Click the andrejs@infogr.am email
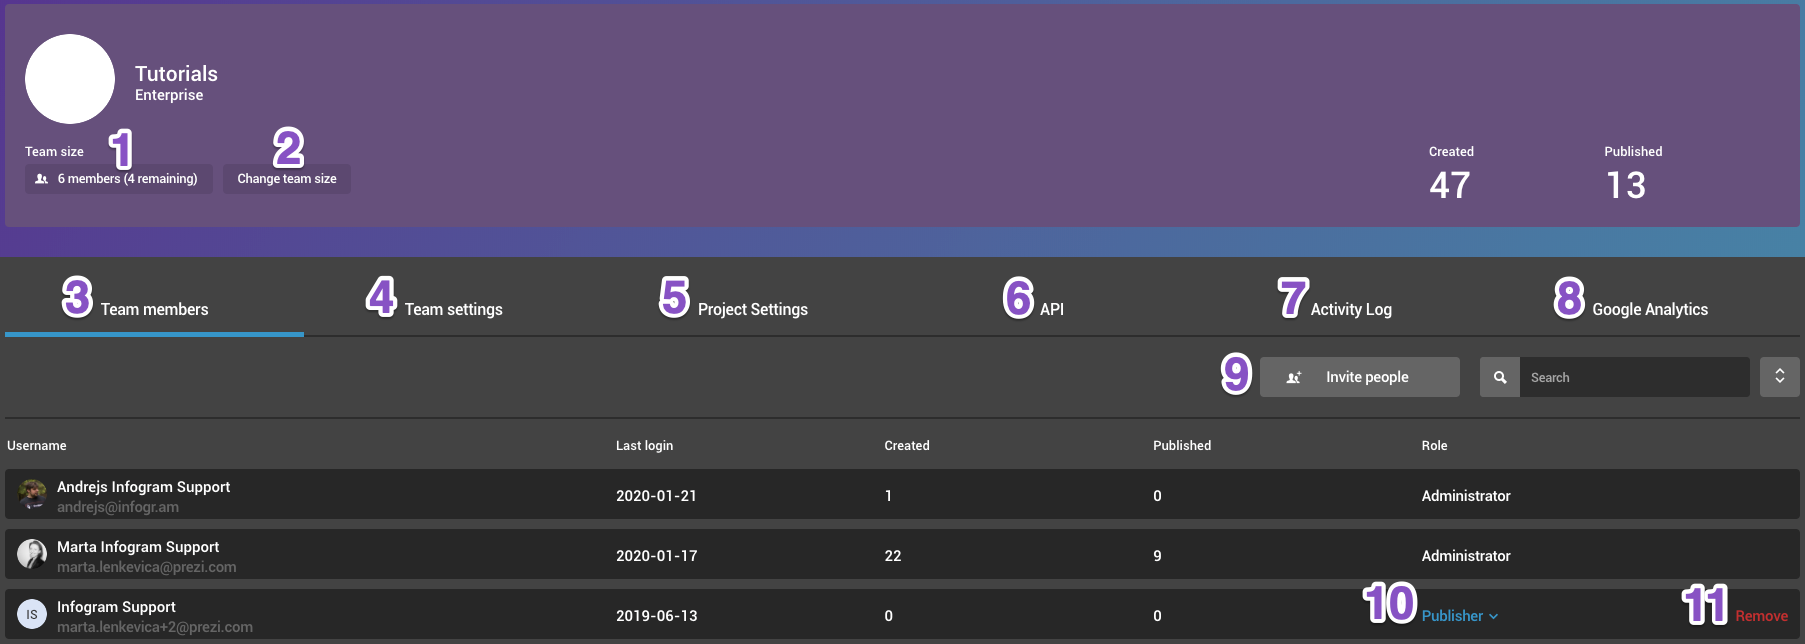1805x644 pixels. 118,507
